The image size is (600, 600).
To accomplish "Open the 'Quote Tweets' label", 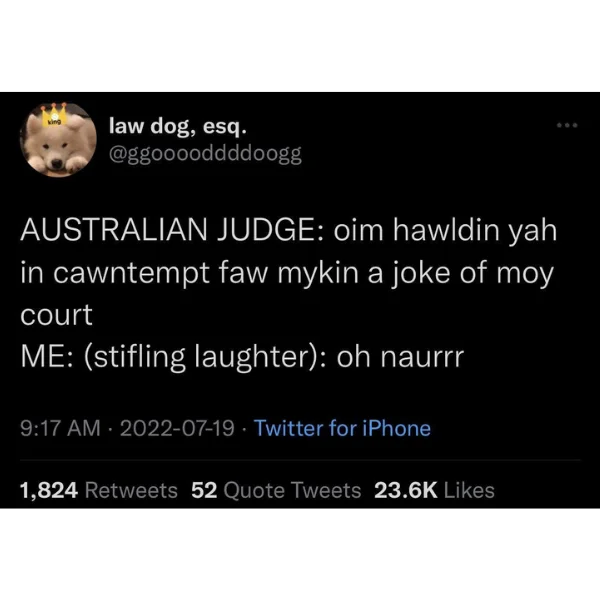I will click(292, 490).
